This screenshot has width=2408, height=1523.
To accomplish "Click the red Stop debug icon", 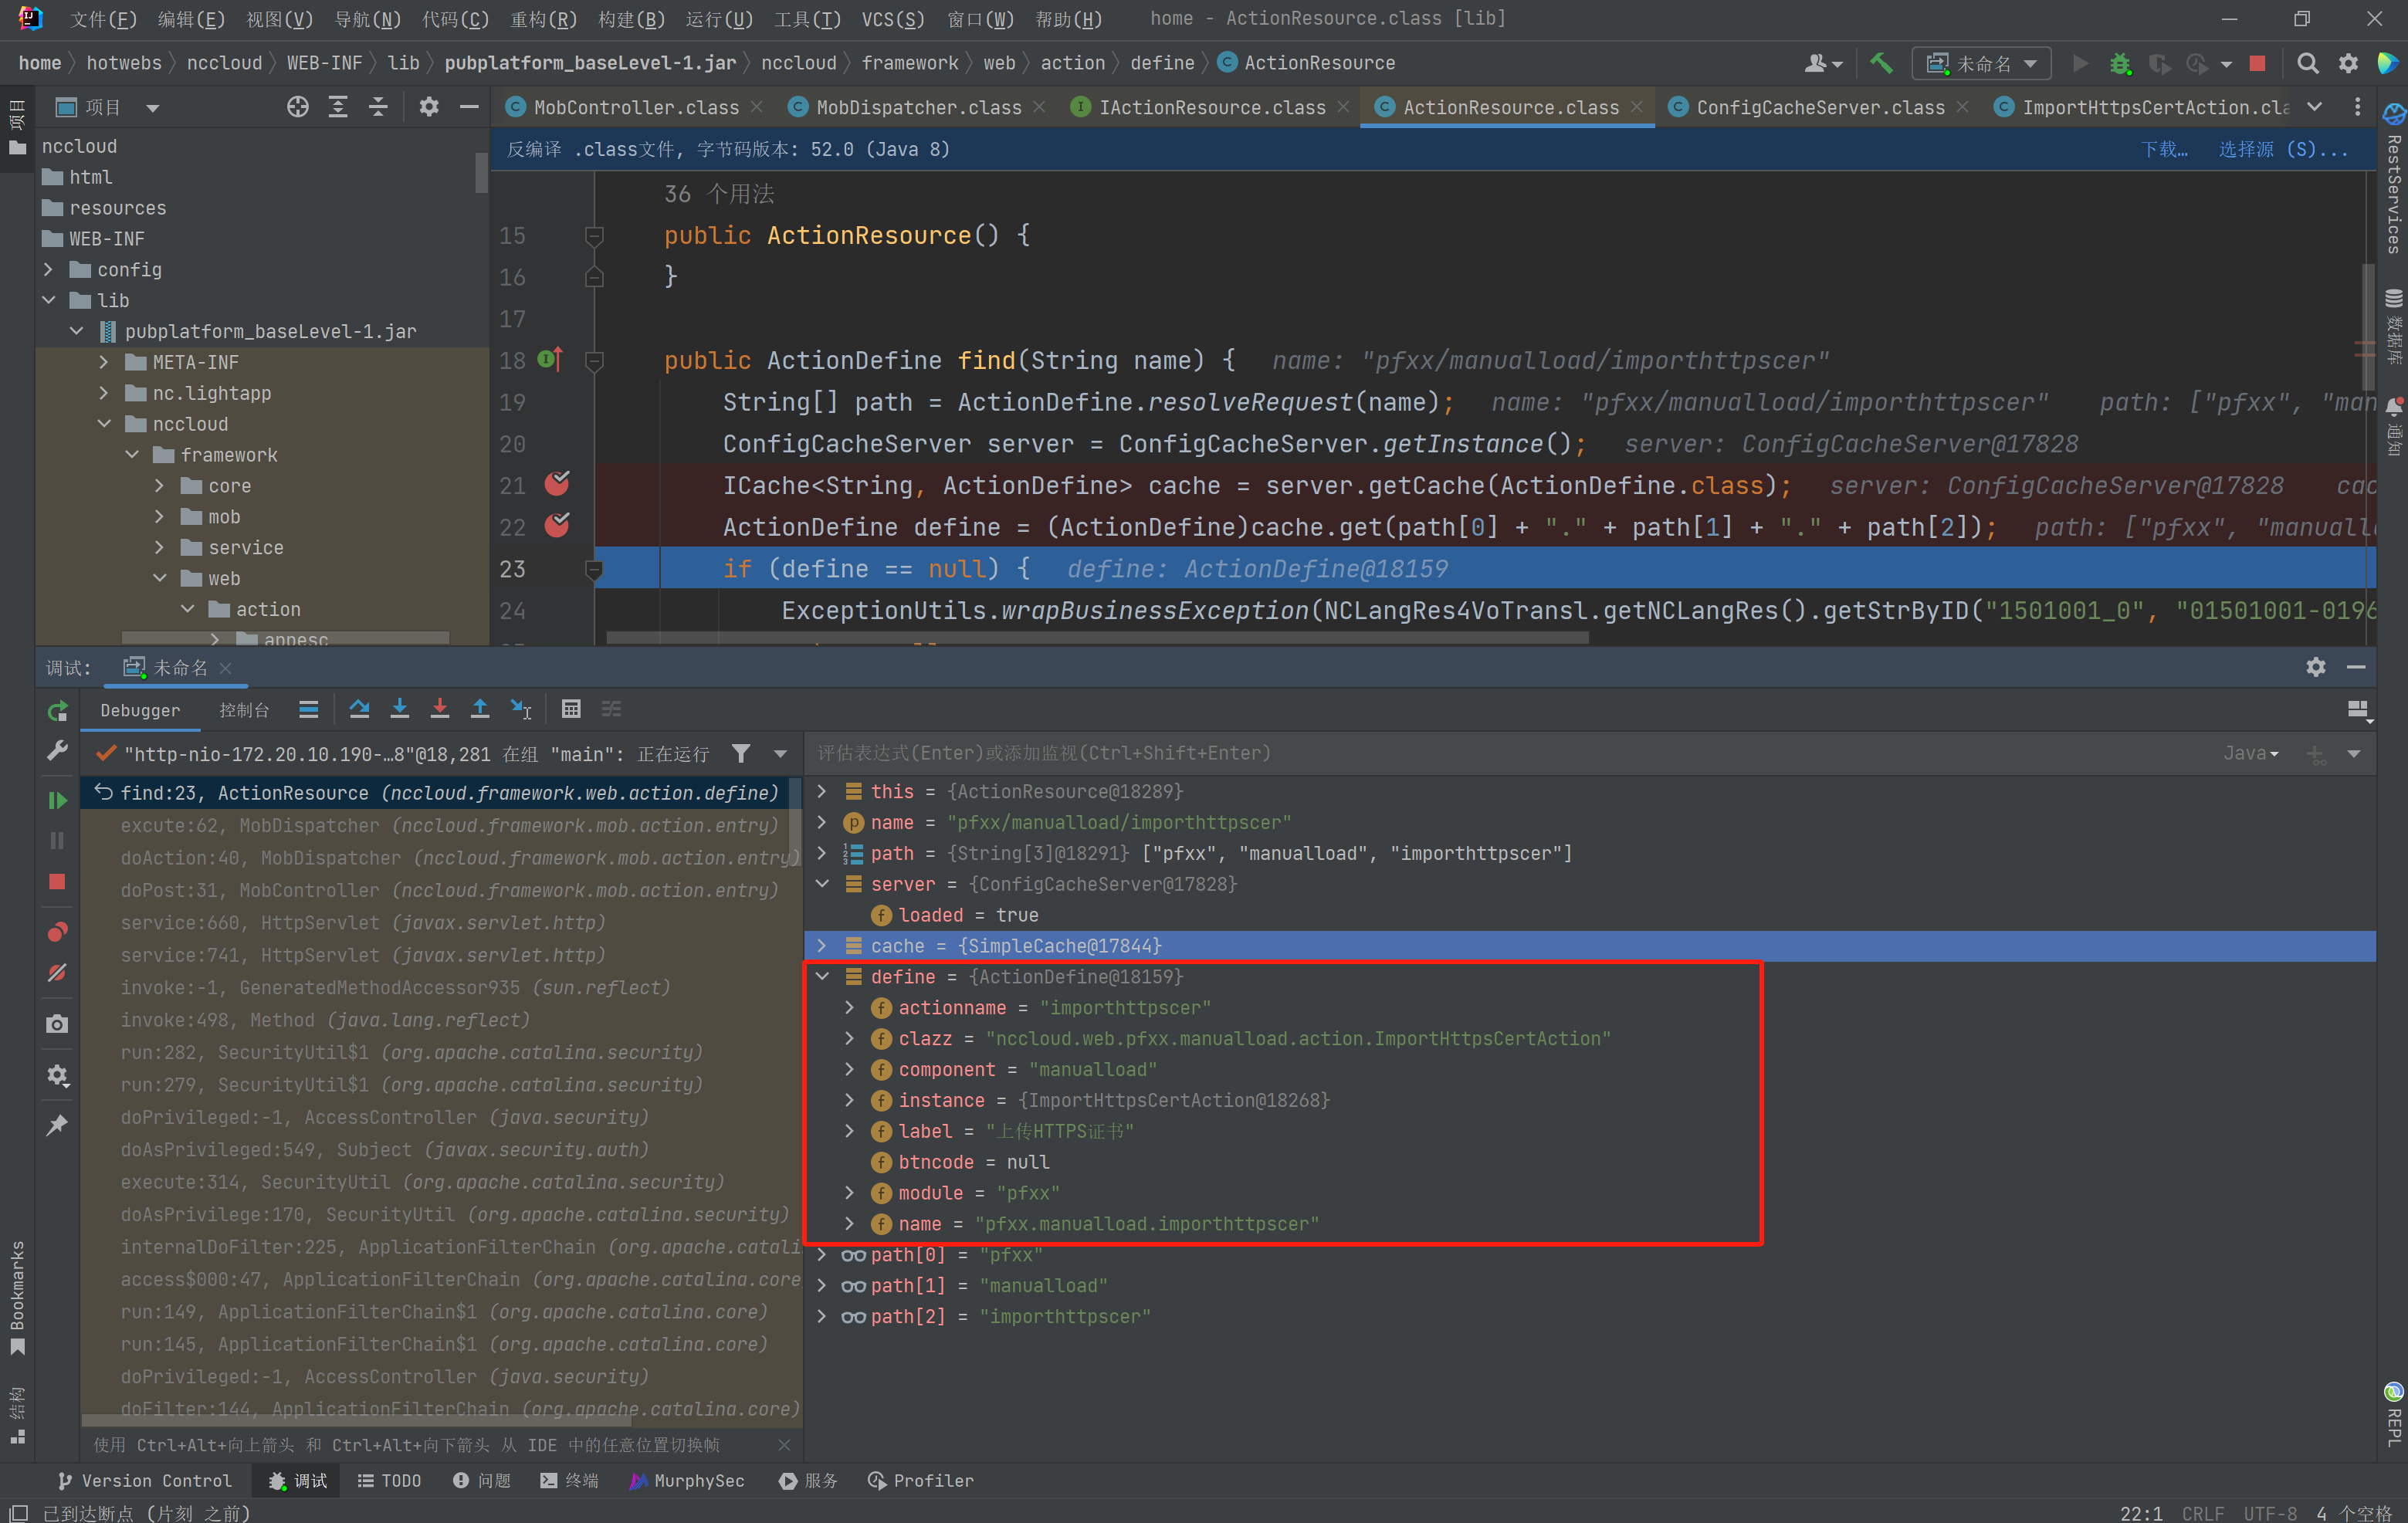I will [x=57, y=882].
